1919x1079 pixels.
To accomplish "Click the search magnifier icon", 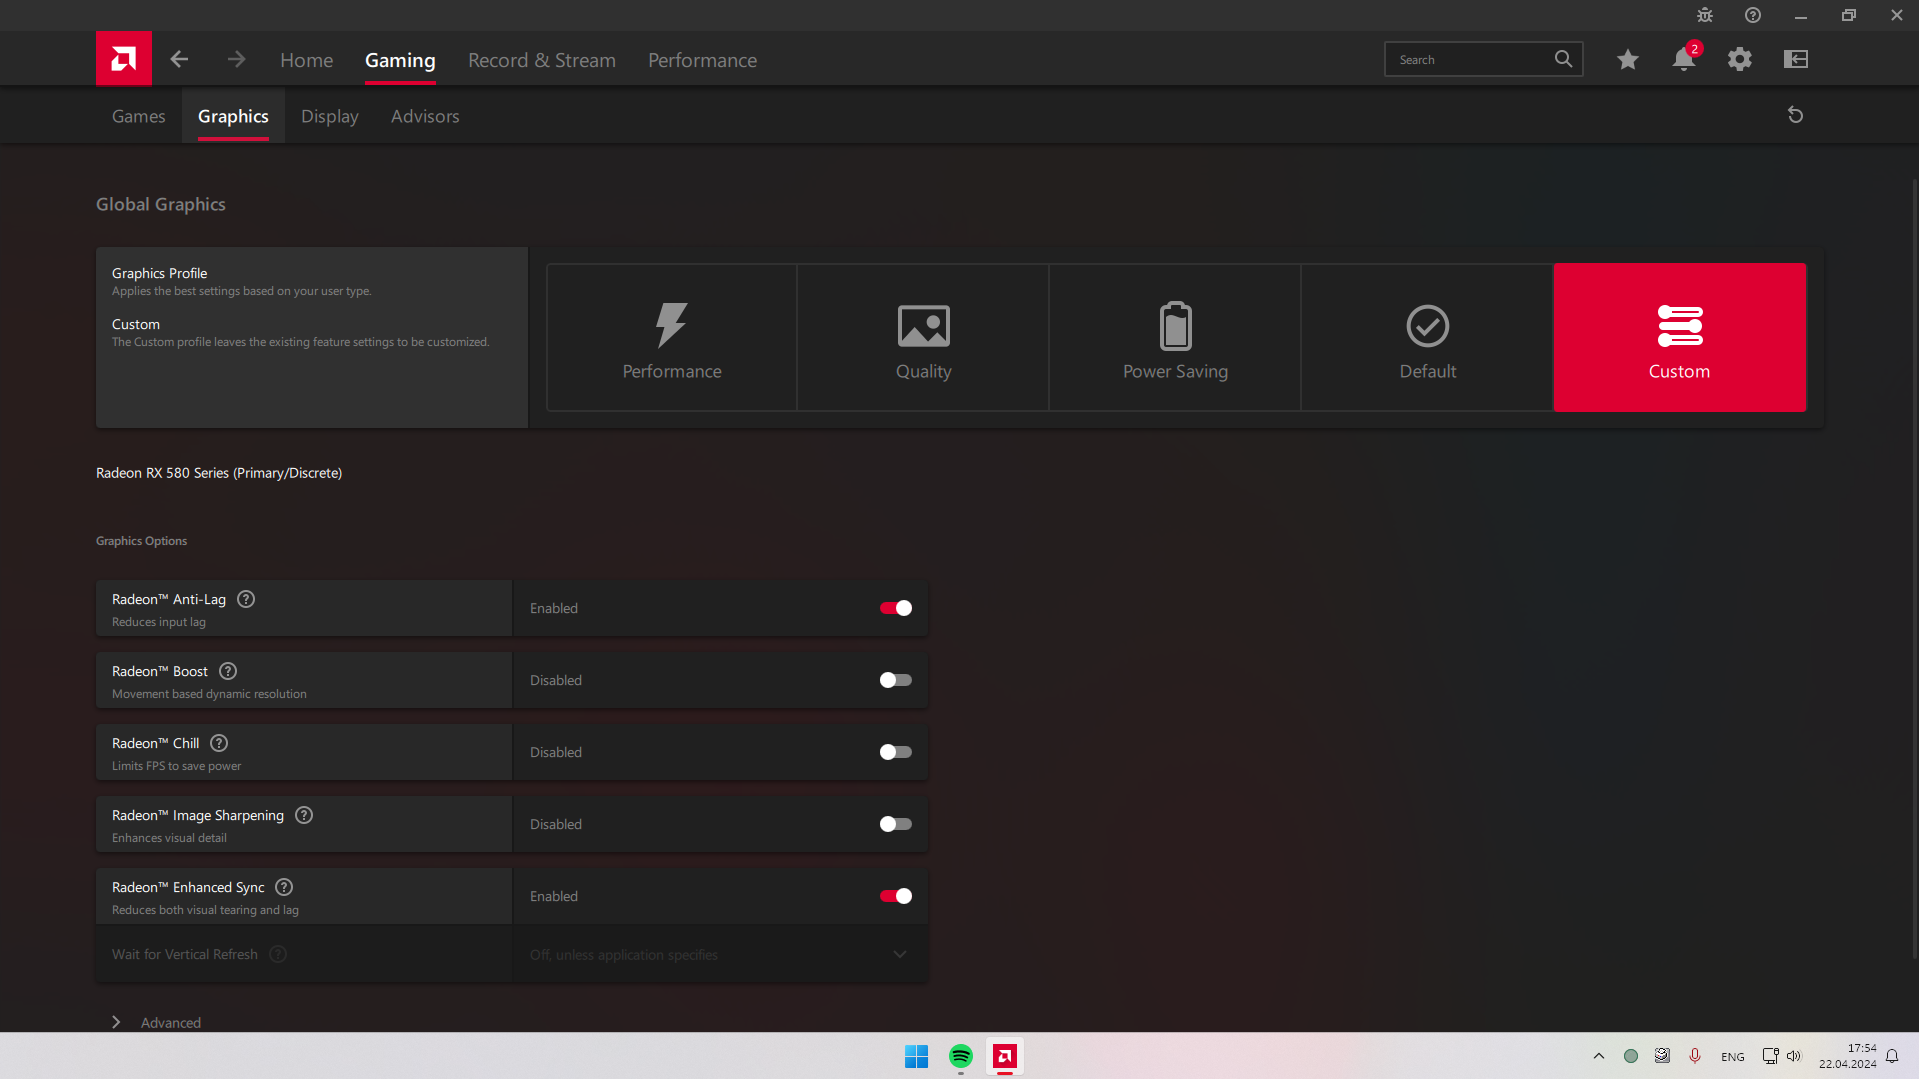I will [x=1563, y=59].
